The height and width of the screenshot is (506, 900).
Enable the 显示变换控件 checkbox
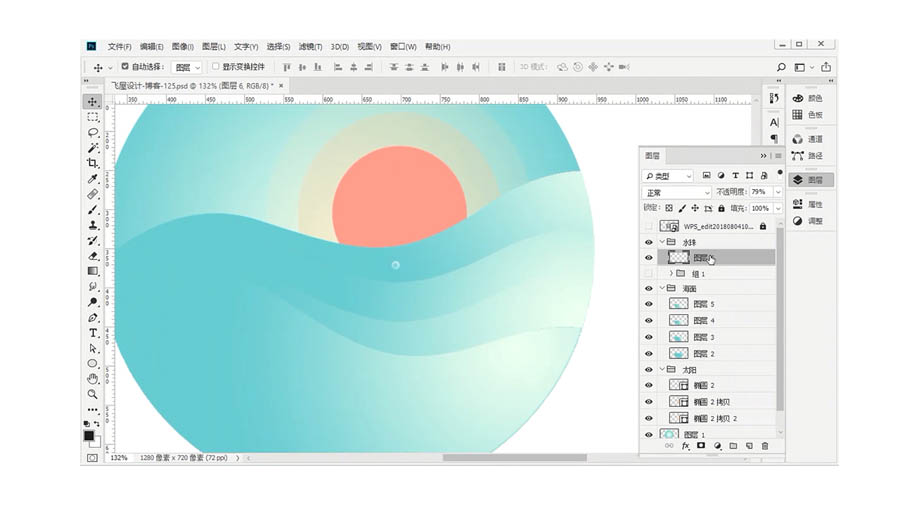214,67
